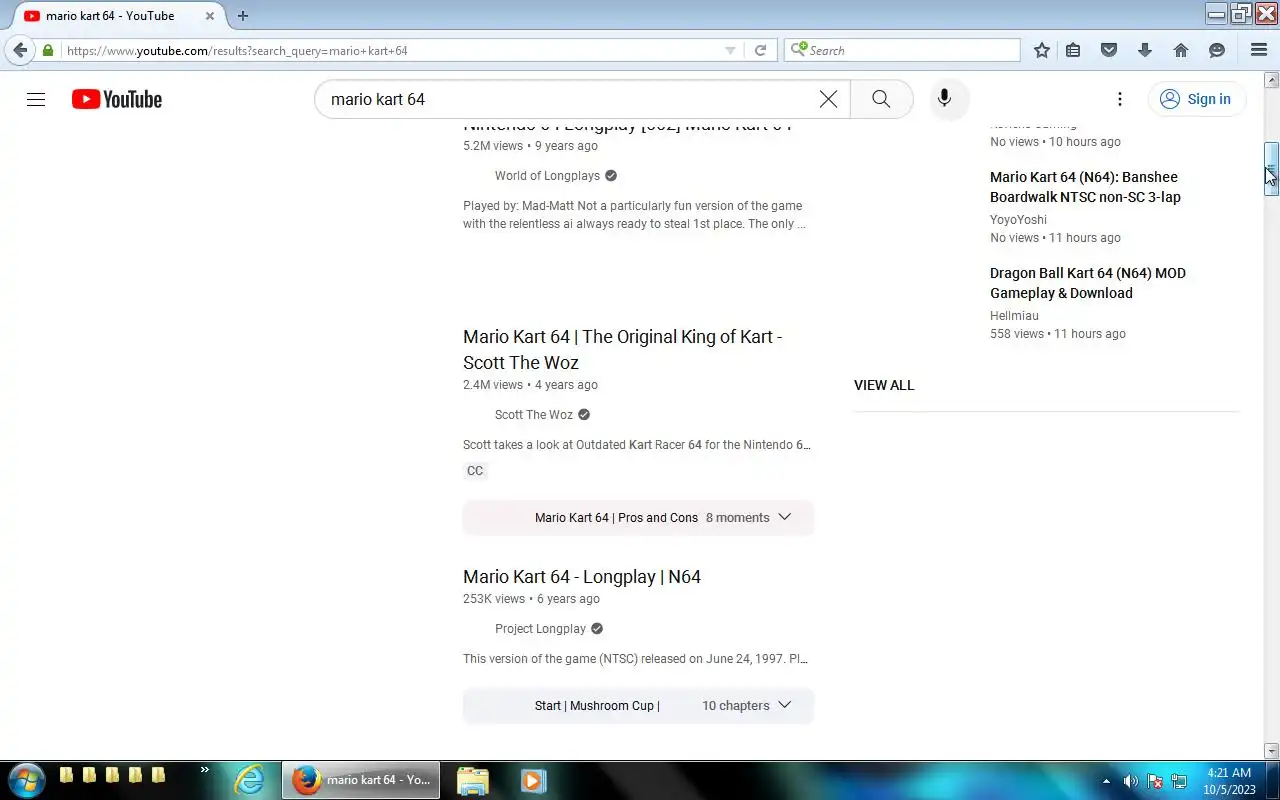This screenshot has height=800, width=1280.
Task: Show hidden system tray icons
Action: 1106,781
